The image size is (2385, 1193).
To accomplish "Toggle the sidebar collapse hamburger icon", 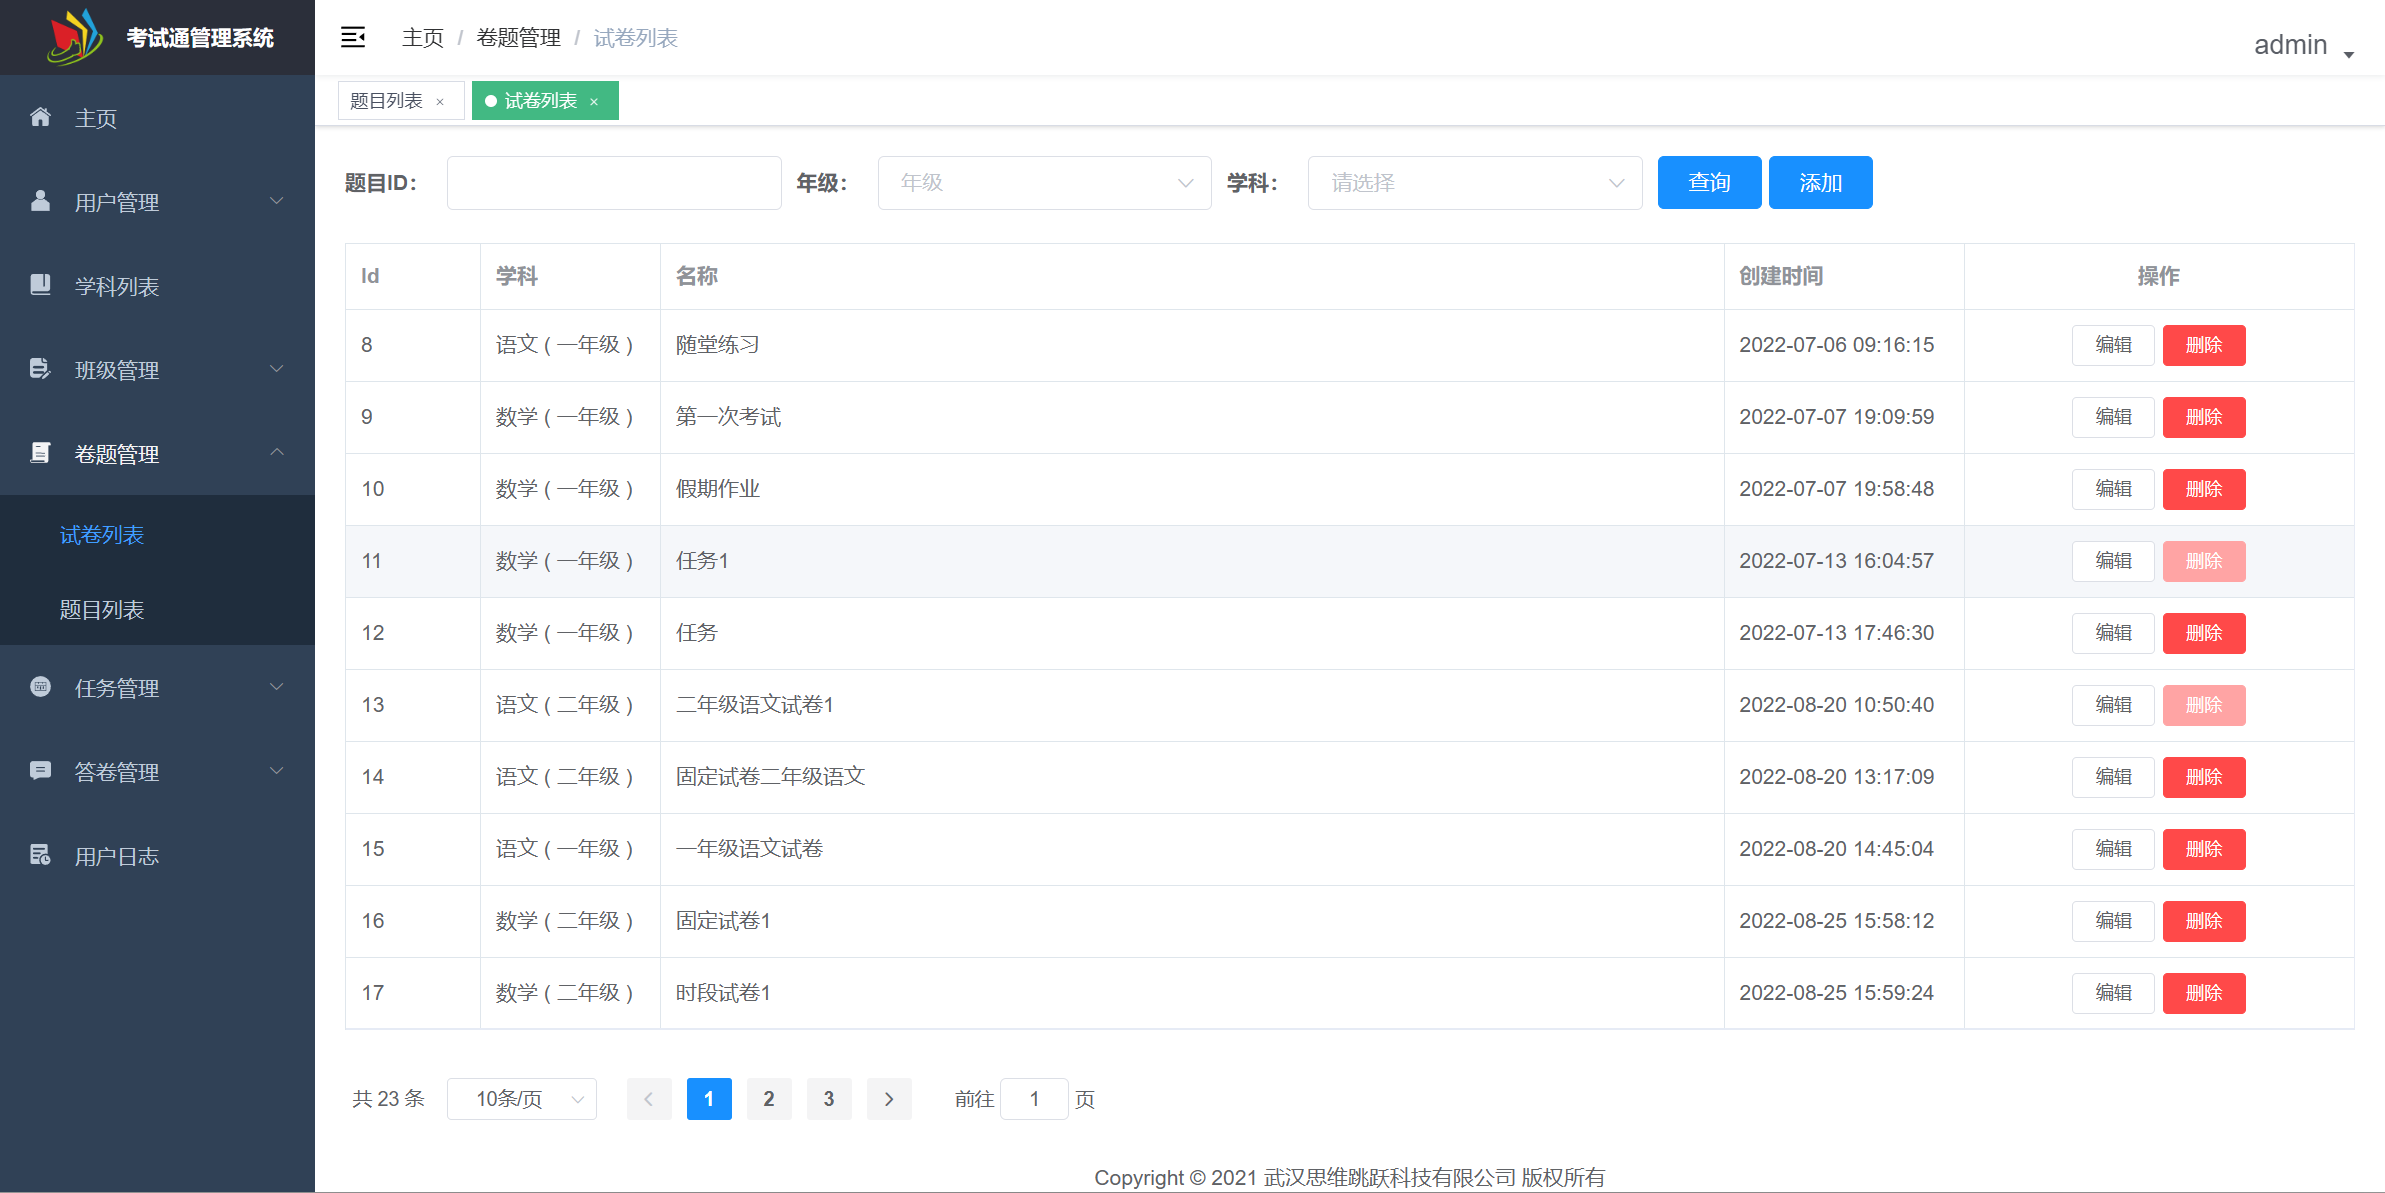I will (353, 38).
